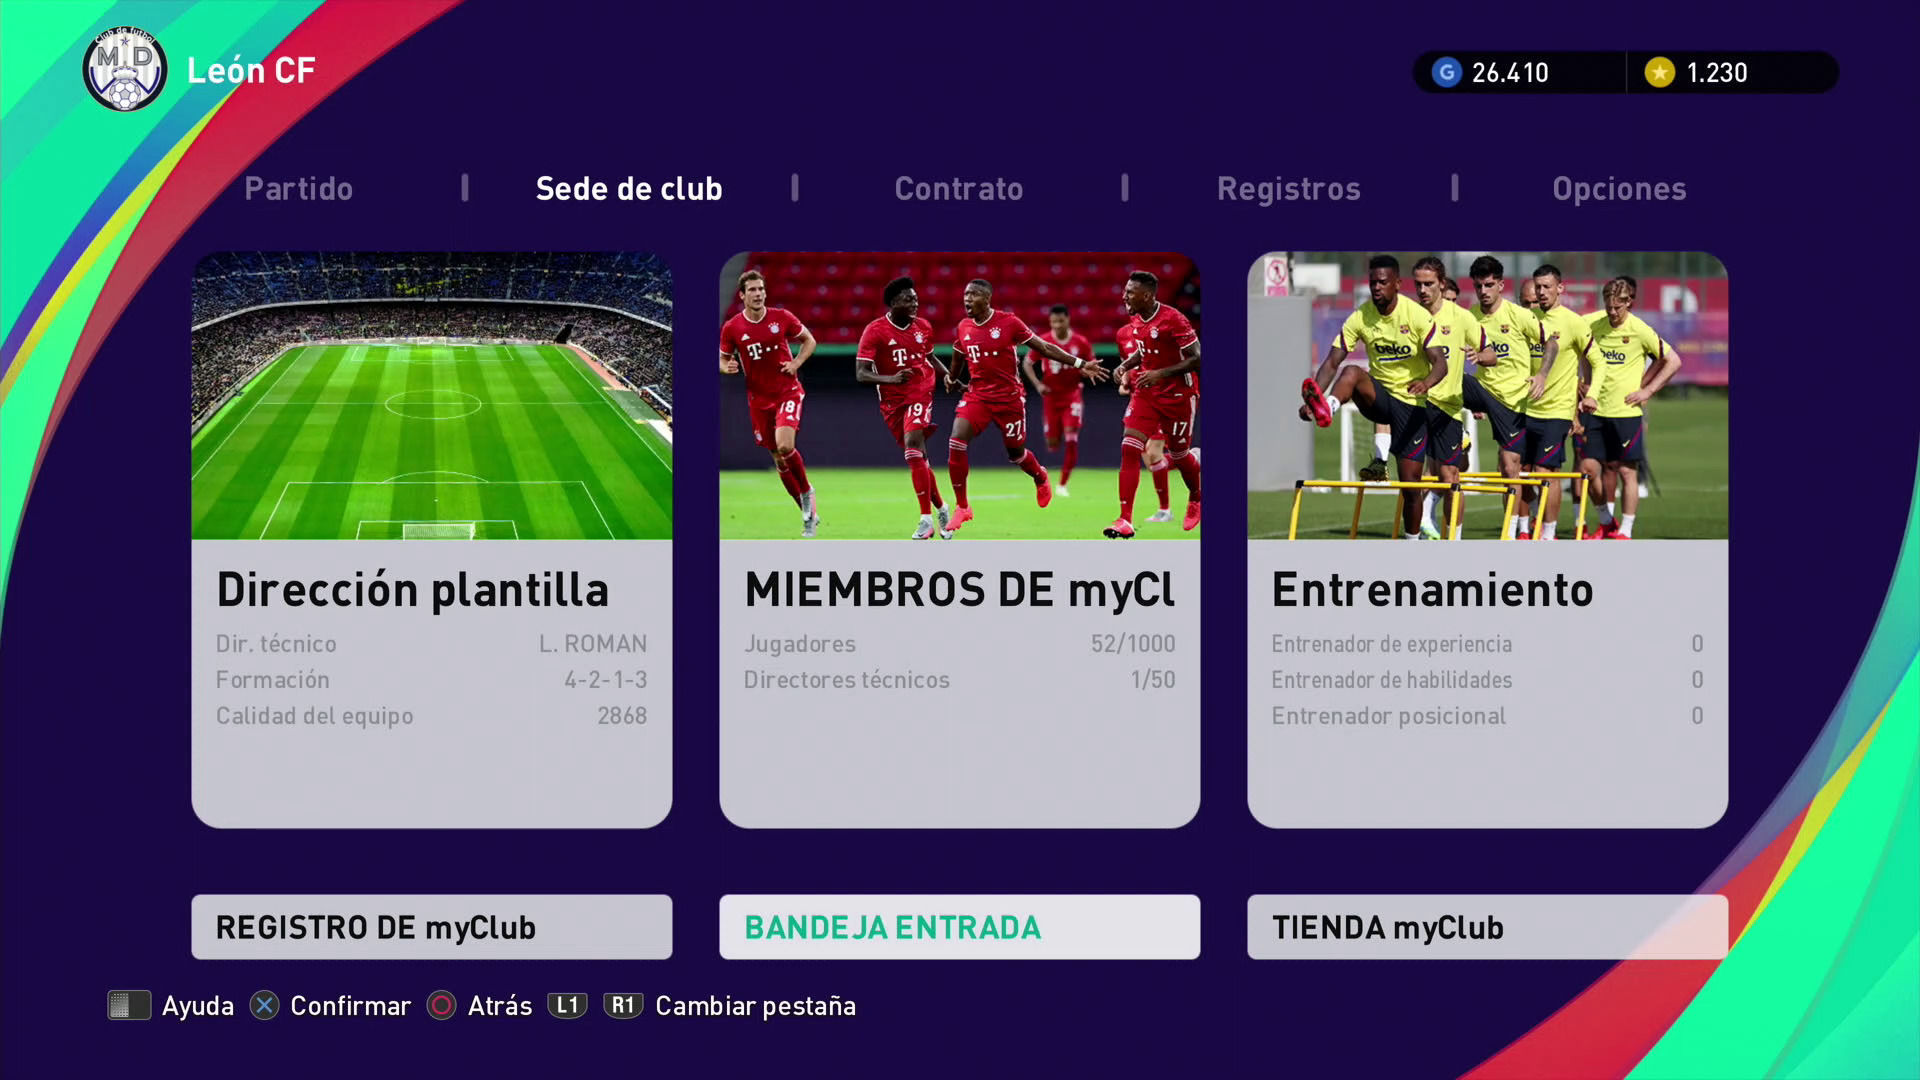This screenshot has height=1080, width=1920.
Task: Click the León CF club crest emblem
Action: click(x=125, y=70)
